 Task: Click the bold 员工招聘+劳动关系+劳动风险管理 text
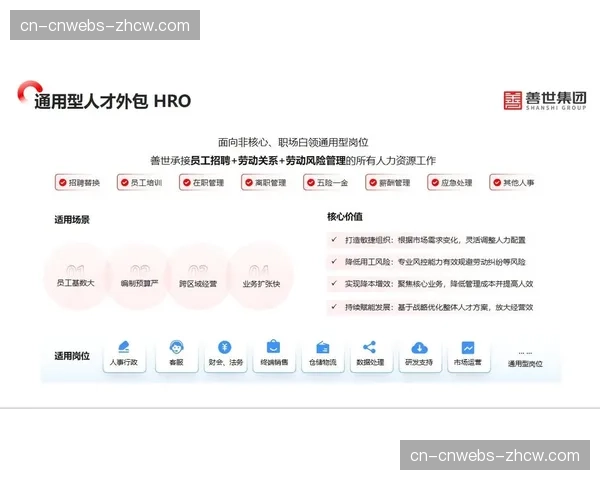[x=268, y=160]
